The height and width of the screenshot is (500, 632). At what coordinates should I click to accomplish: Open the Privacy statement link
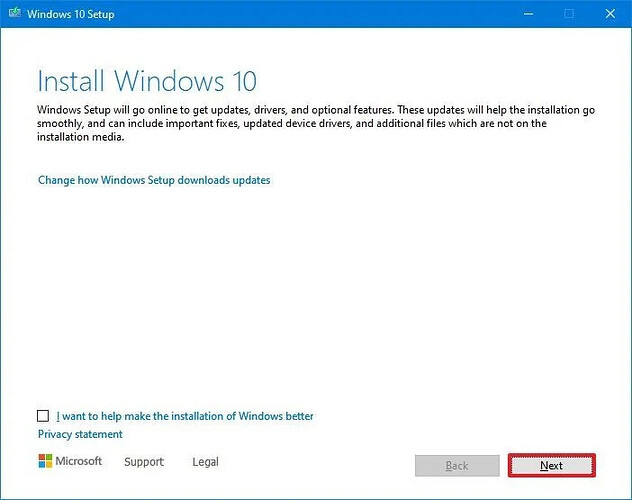(80, 434)
